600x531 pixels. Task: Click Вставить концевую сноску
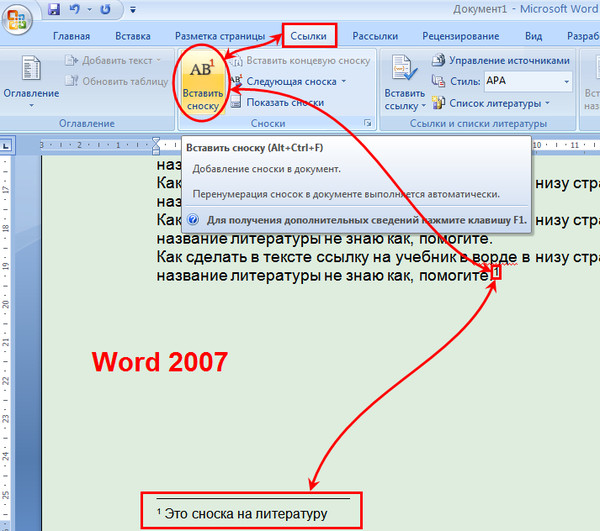pyautogui.click(x=300, y=60)
